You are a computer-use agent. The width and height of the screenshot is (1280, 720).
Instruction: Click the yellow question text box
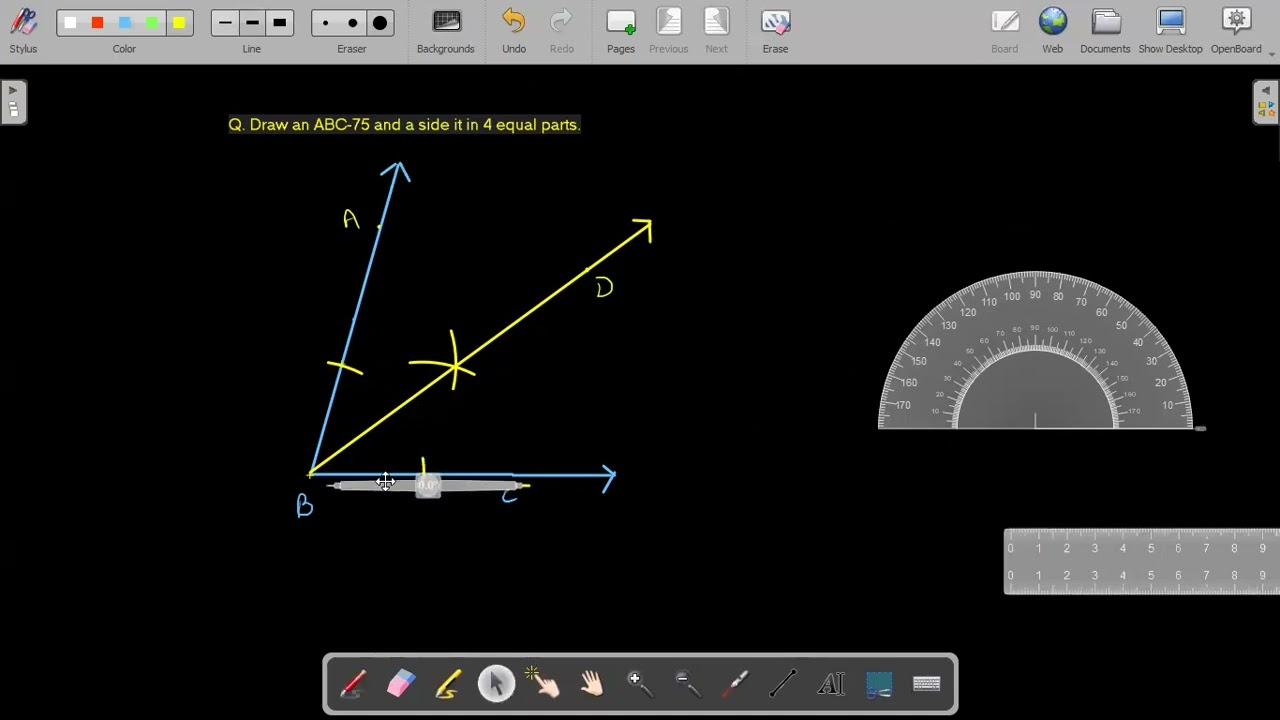click(x=404, y=125)
